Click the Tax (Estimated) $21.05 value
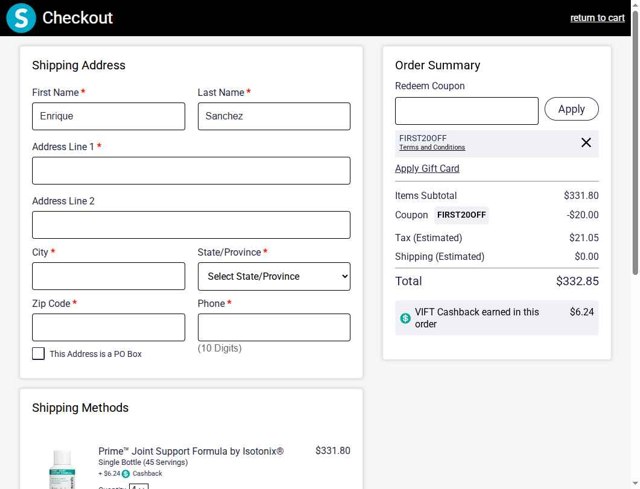This screenshot has width=640, height=489. (x=584, y=238)
